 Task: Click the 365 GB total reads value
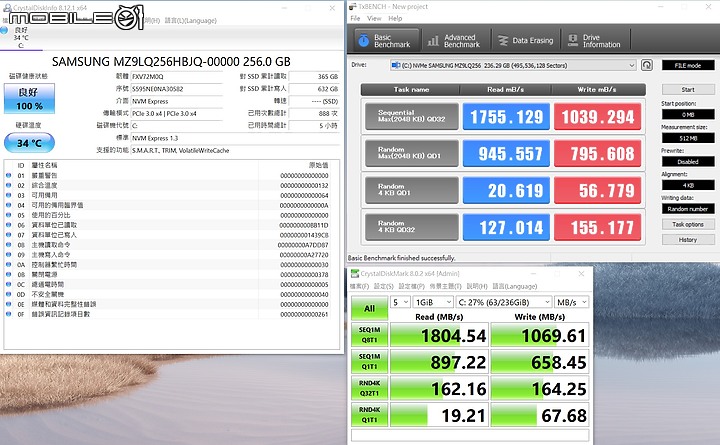314,77
